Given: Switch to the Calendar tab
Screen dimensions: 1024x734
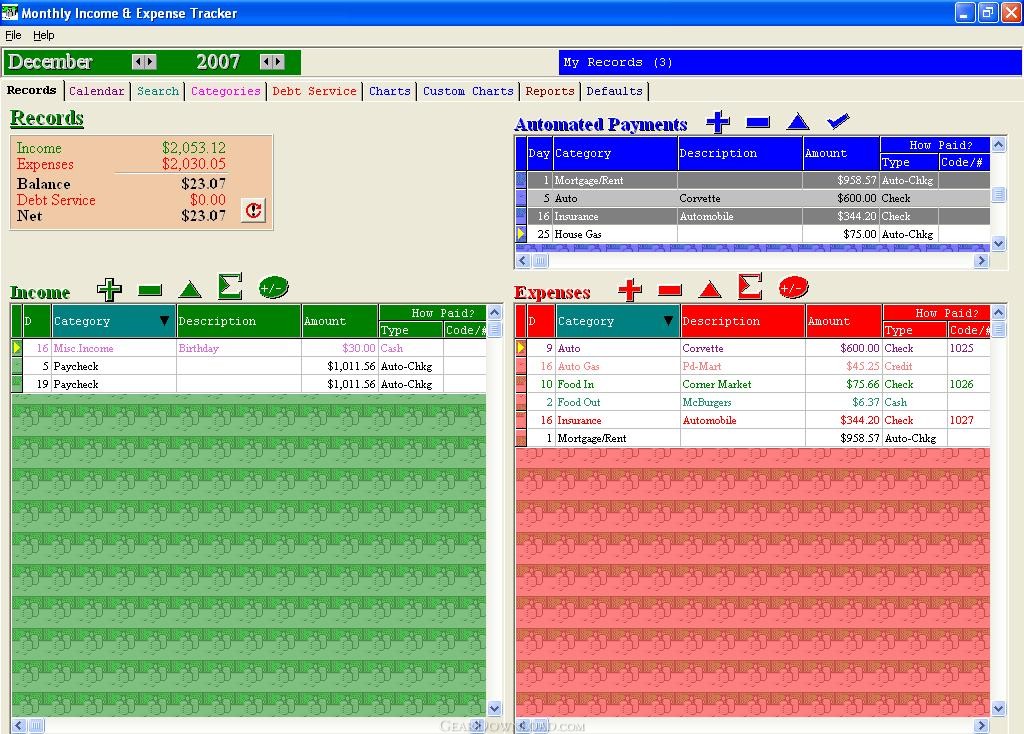Looking at the screenshot, I should (x=97, y=91).
